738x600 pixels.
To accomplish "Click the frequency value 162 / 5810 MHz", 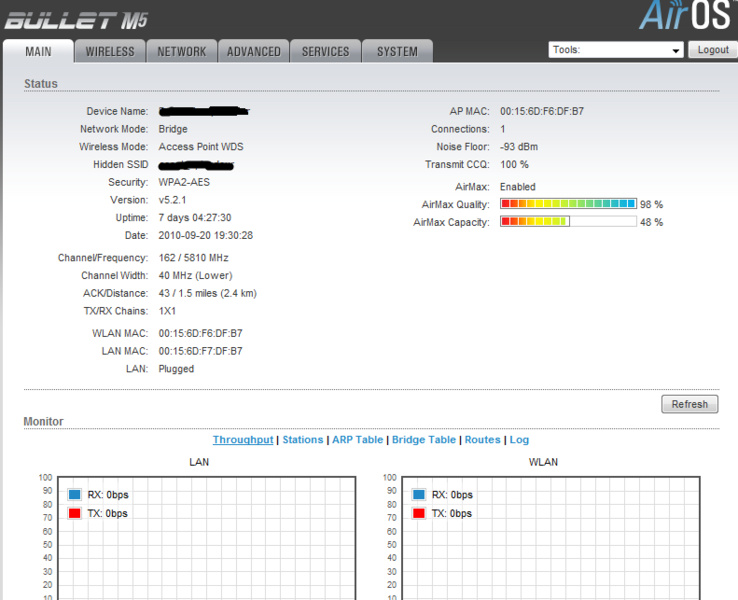I will point(193,258).
